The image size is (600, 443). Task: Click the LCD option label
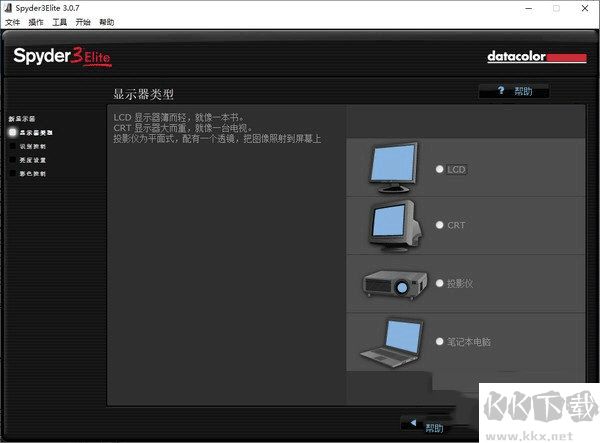click(457, 169)
